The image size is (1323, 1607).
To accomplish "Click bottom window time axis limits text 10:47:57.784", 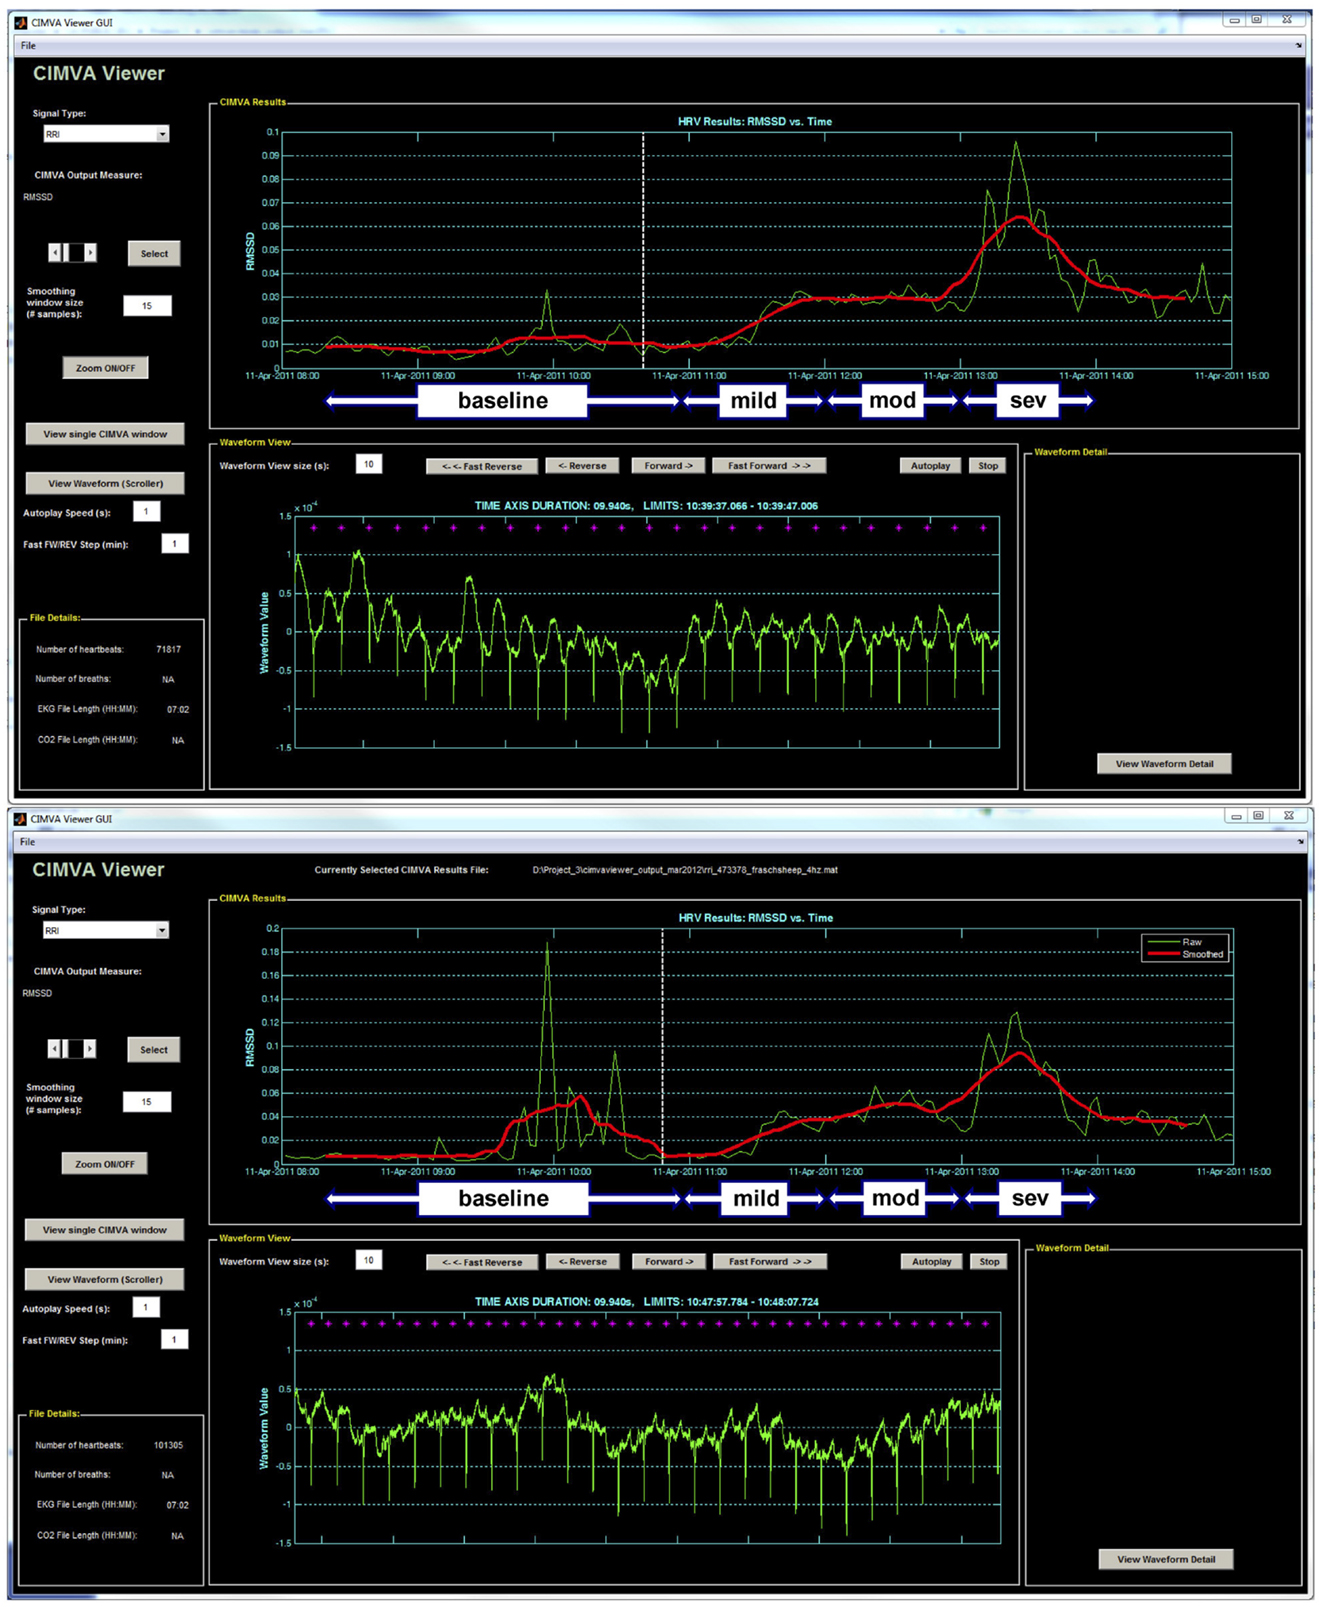I will point(718,1302).
